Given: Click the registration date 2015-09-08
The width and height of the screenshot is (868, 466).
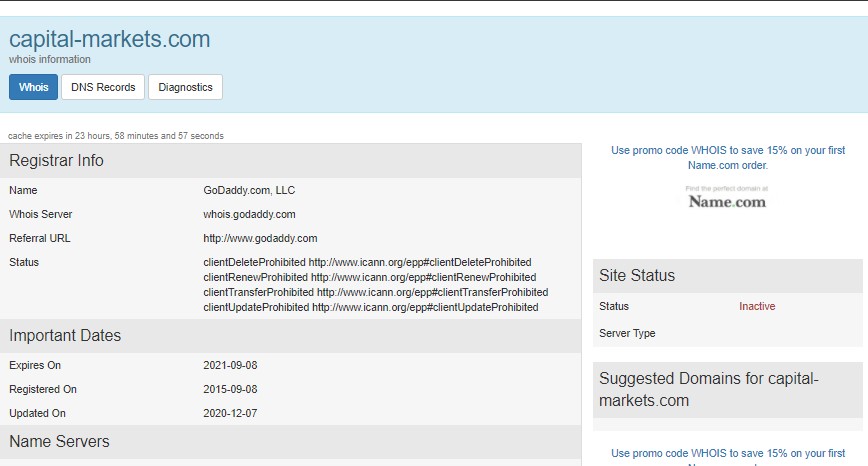Looking at the screenshot, I should (230, 389).
